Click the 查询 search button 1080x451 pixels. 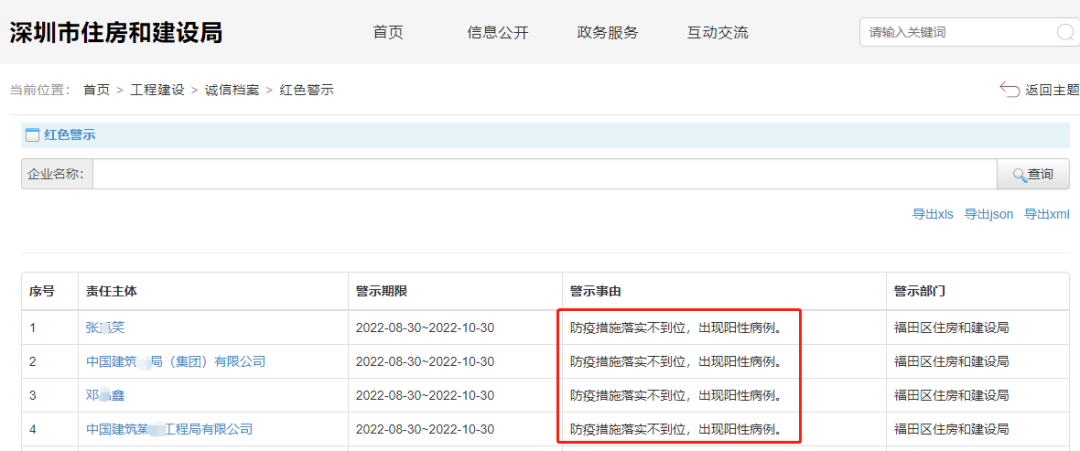pos(1033,174)
